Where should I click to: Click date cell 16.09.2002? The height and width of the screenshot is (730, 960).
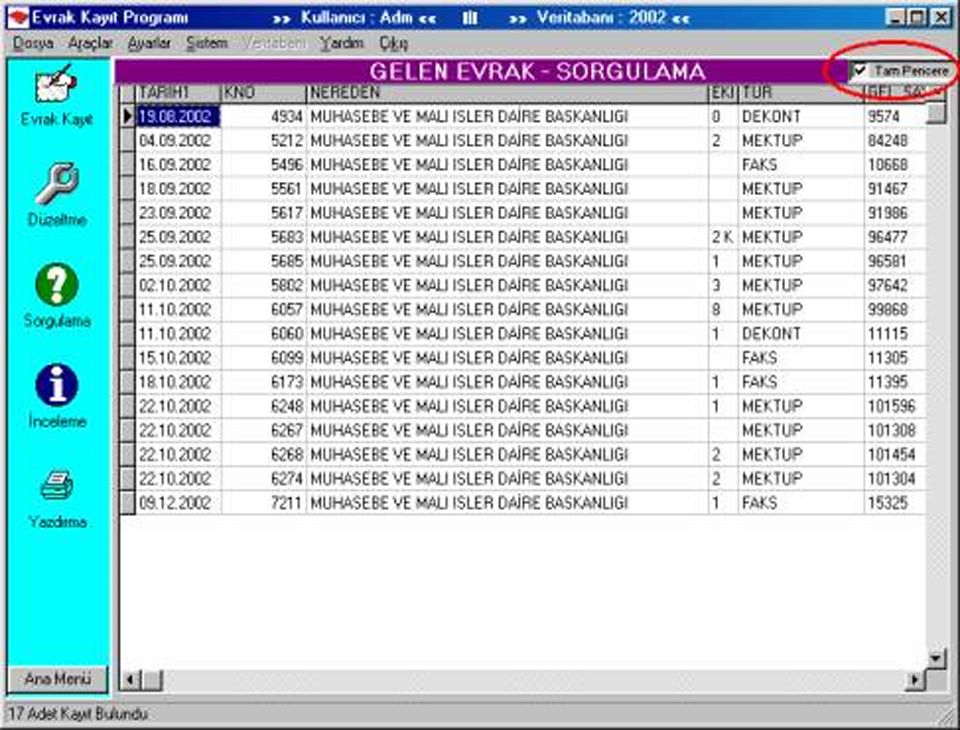click(178, 165)
